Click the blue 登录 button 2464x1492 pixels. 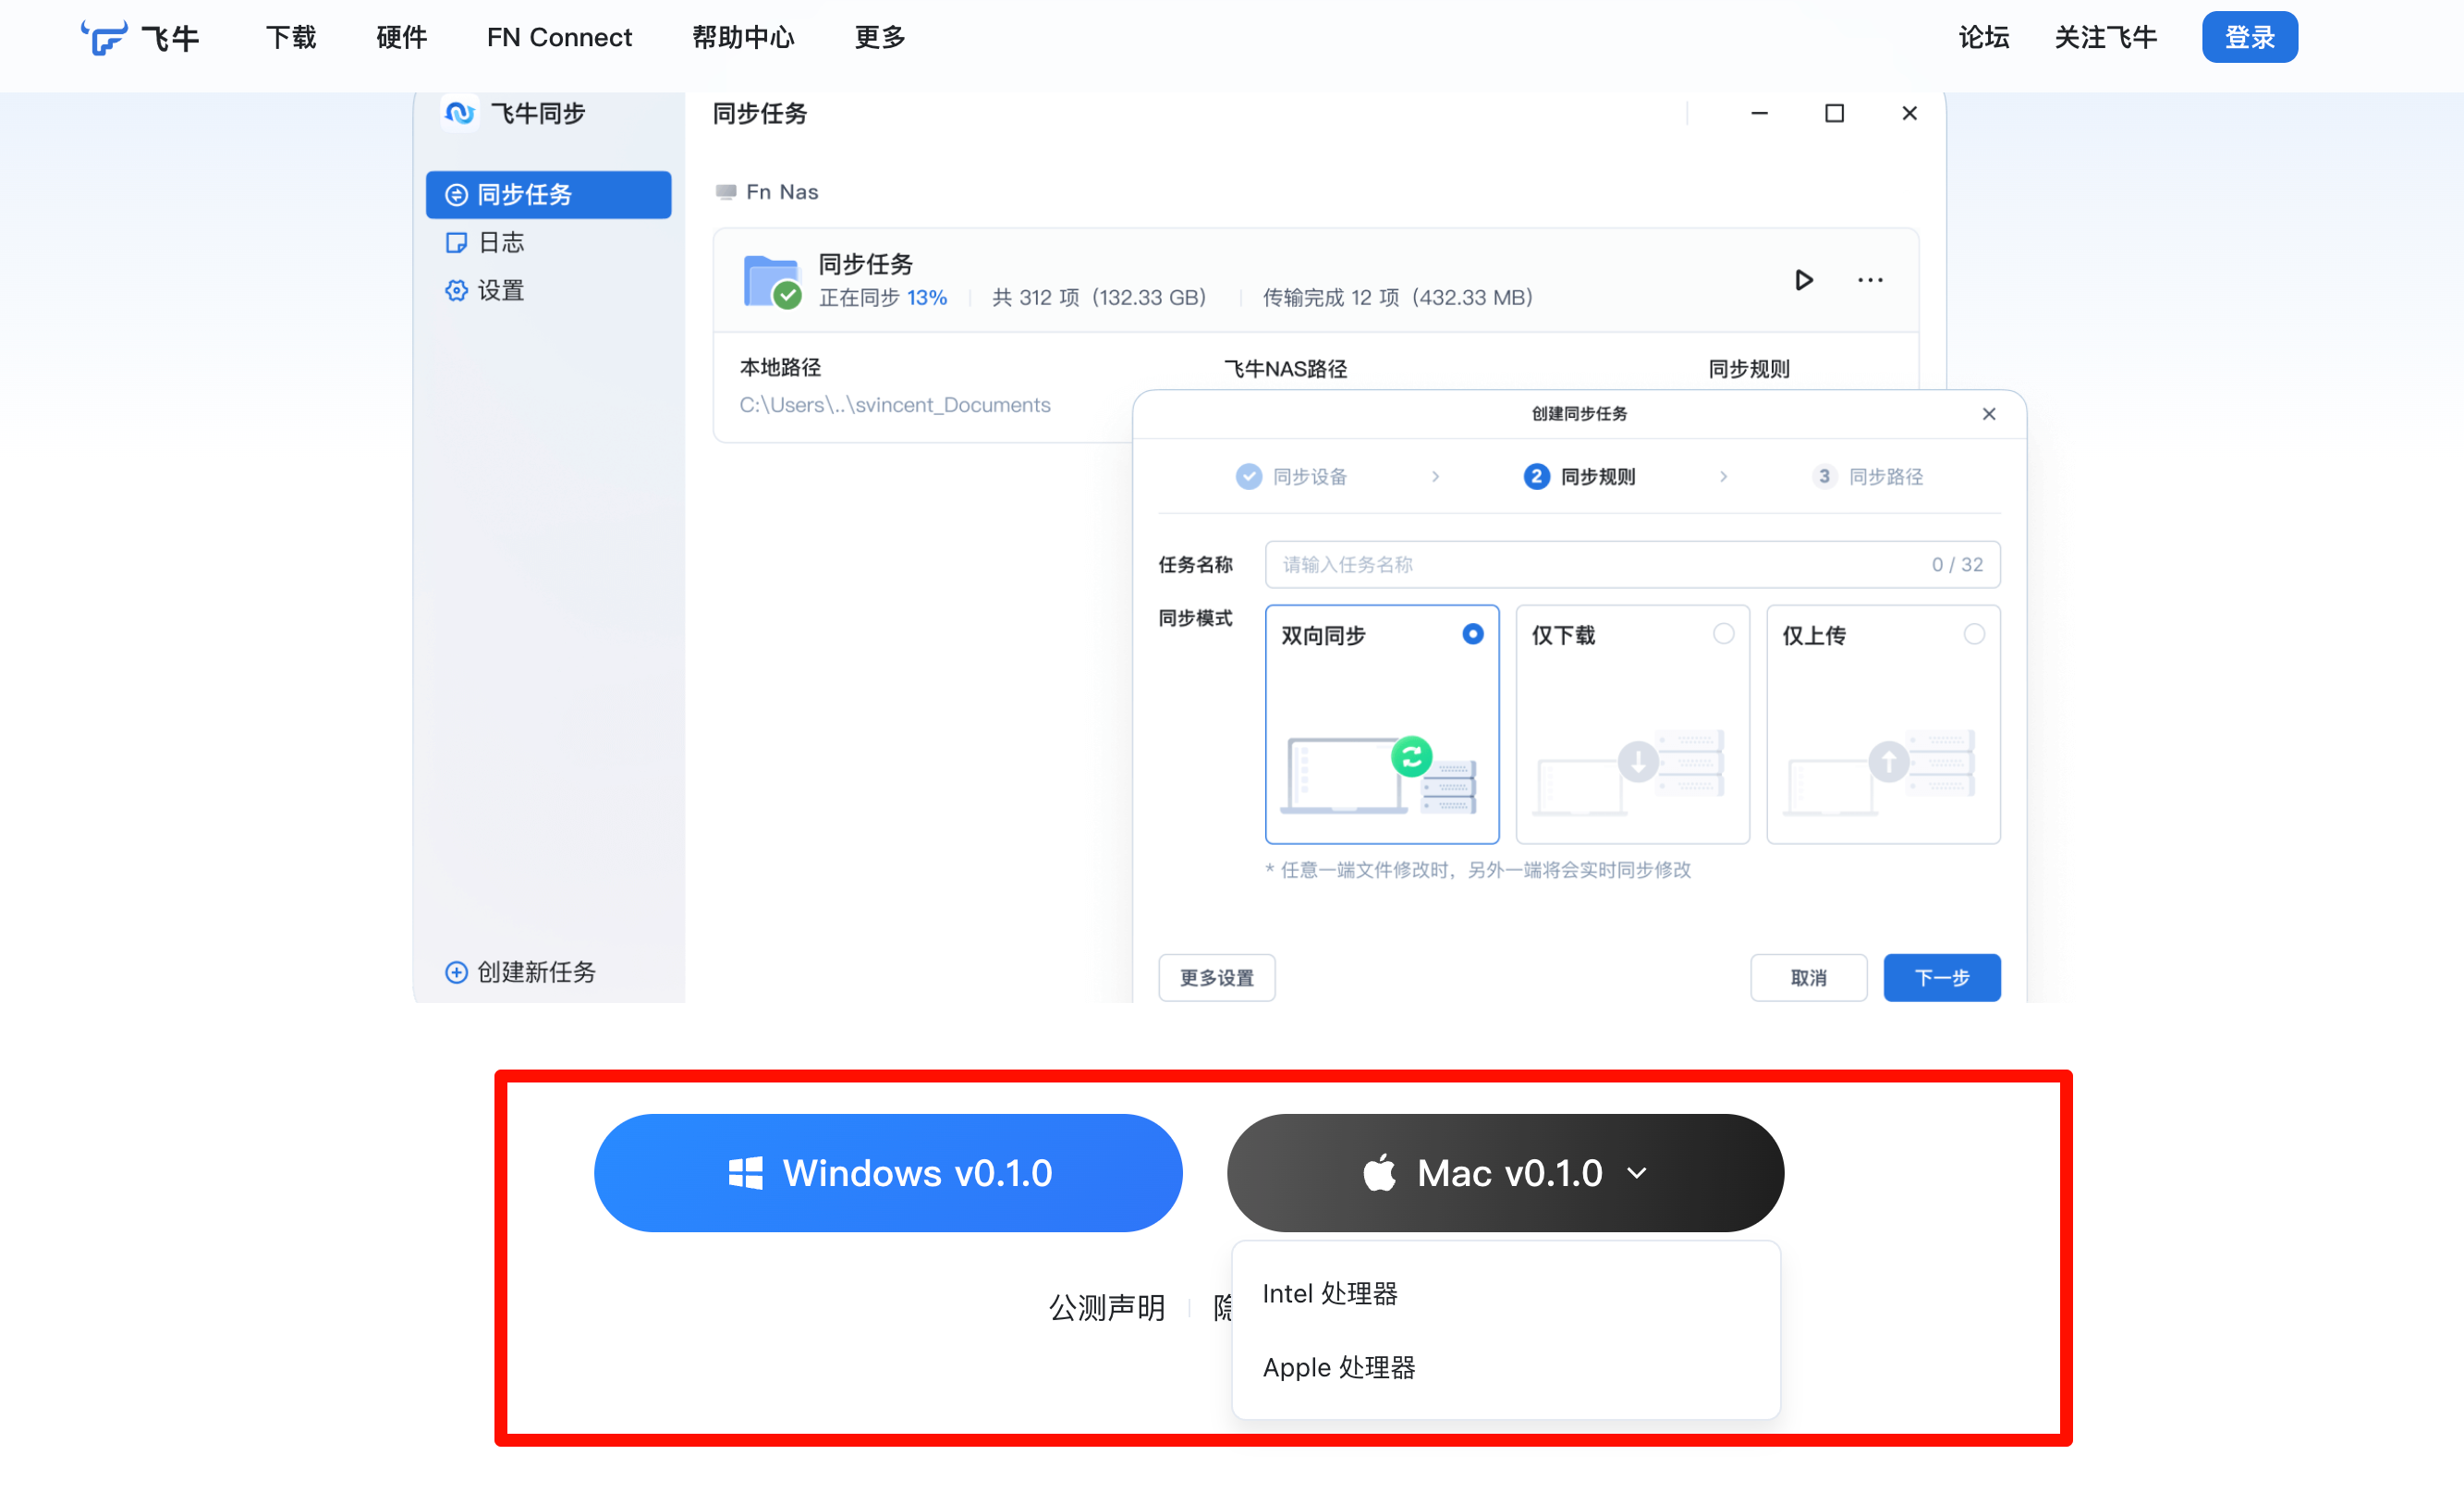click(x=2250, y=38)
